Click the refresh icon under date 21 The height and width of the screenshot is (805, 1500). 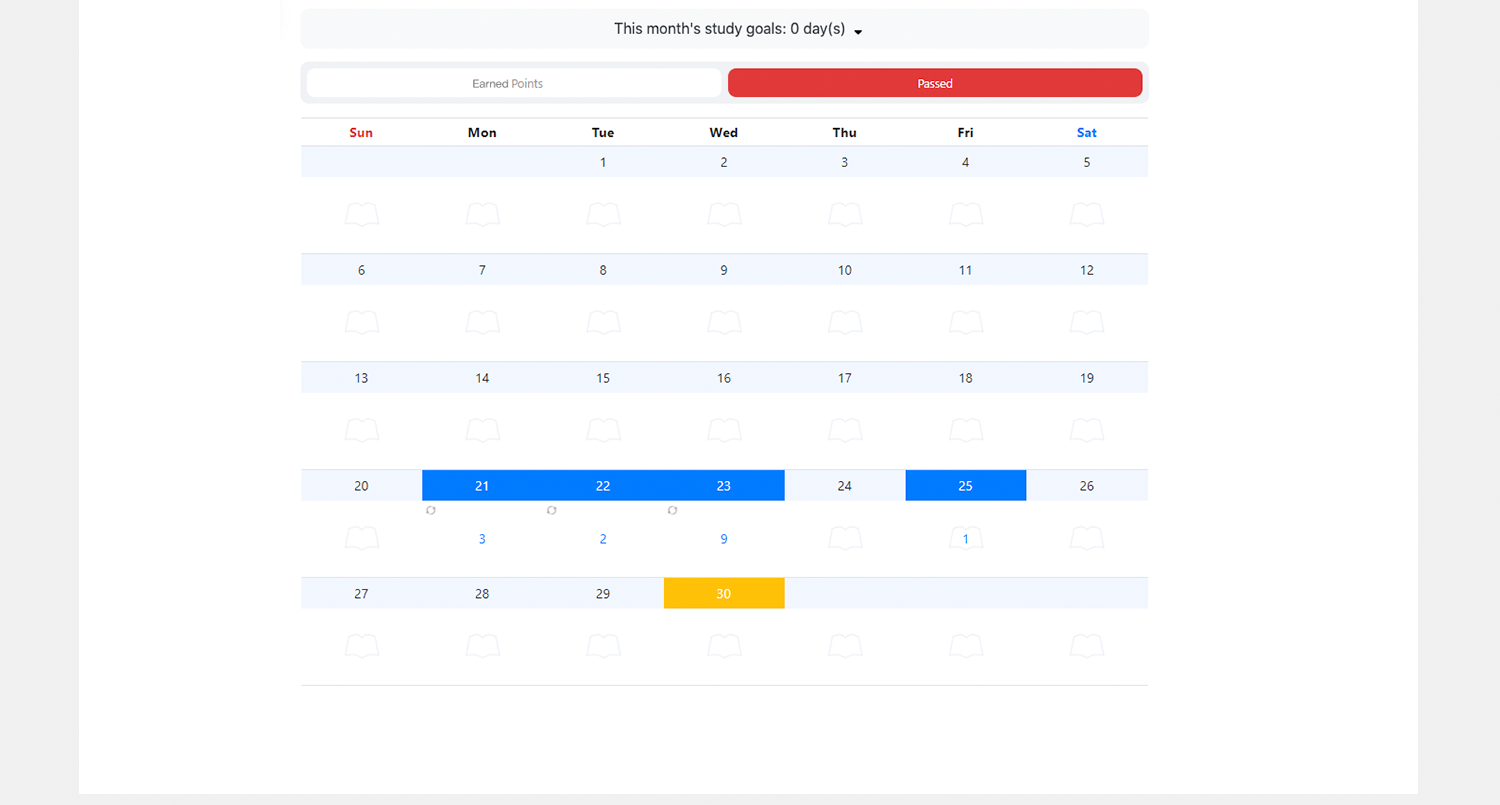431,510
